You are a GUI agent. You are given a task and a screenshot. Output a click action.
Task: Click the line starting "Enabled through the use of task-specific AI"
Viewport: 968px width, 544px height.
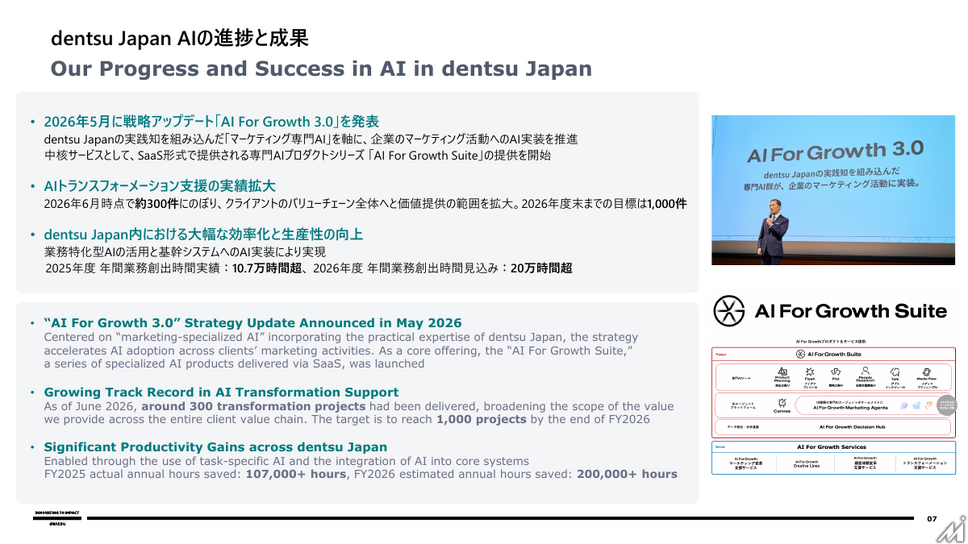pyautogui.click(x=286, y=461)
